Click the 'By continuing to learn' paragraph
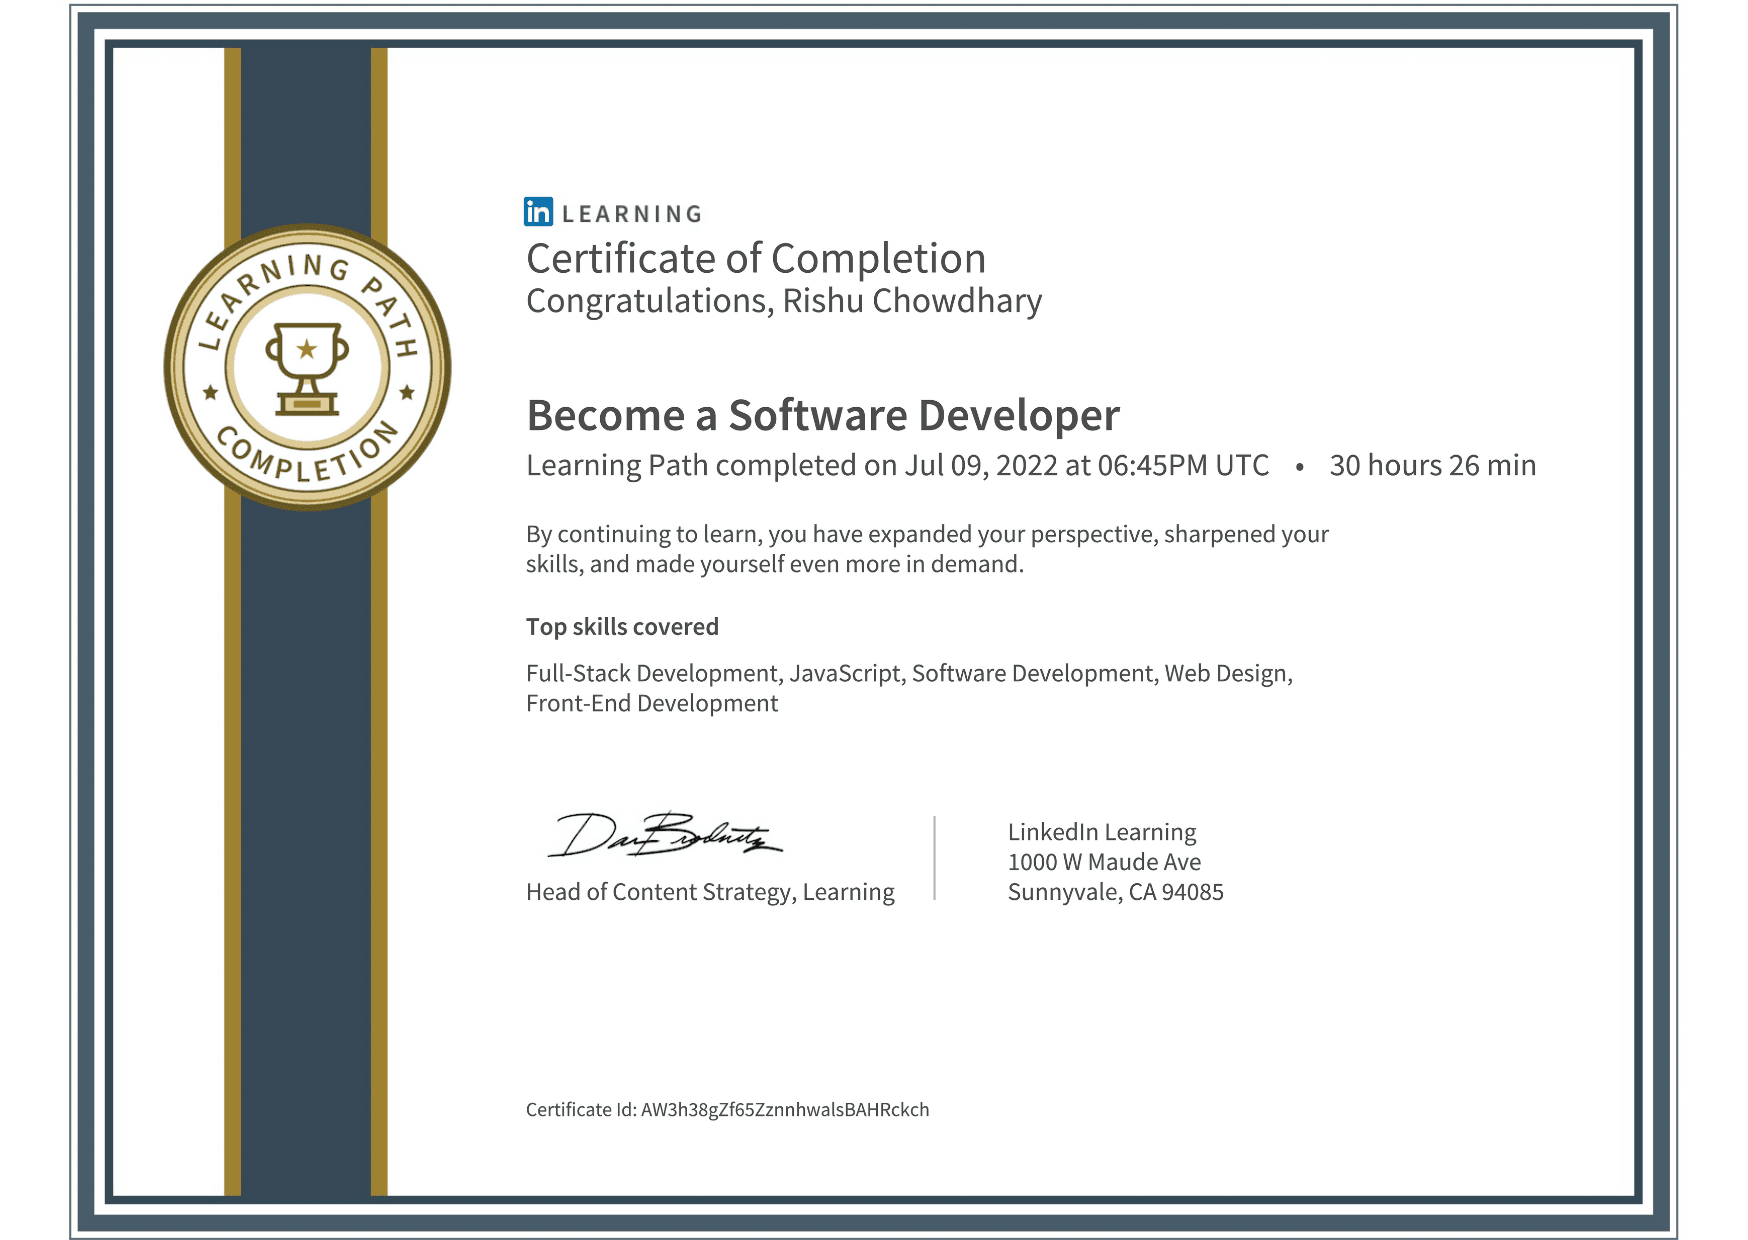 (x=927, y=549)
